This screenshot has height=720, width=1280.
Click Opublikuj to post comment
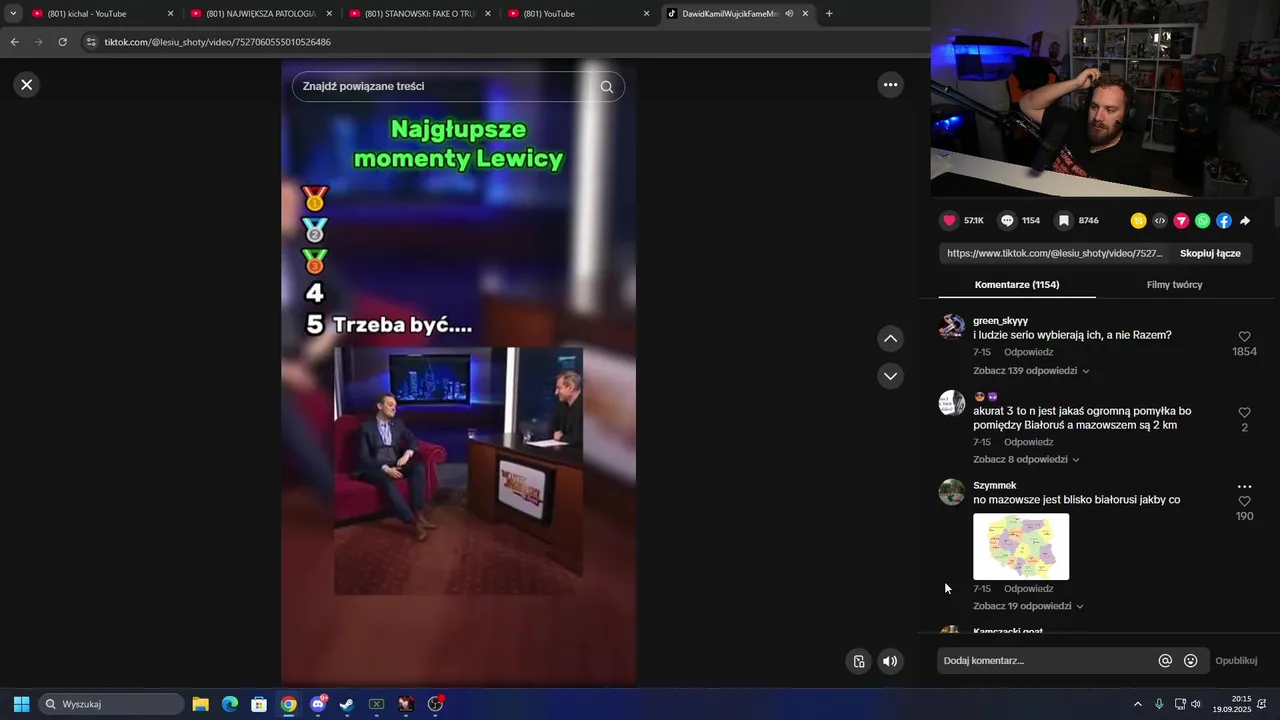(1236, 661)
